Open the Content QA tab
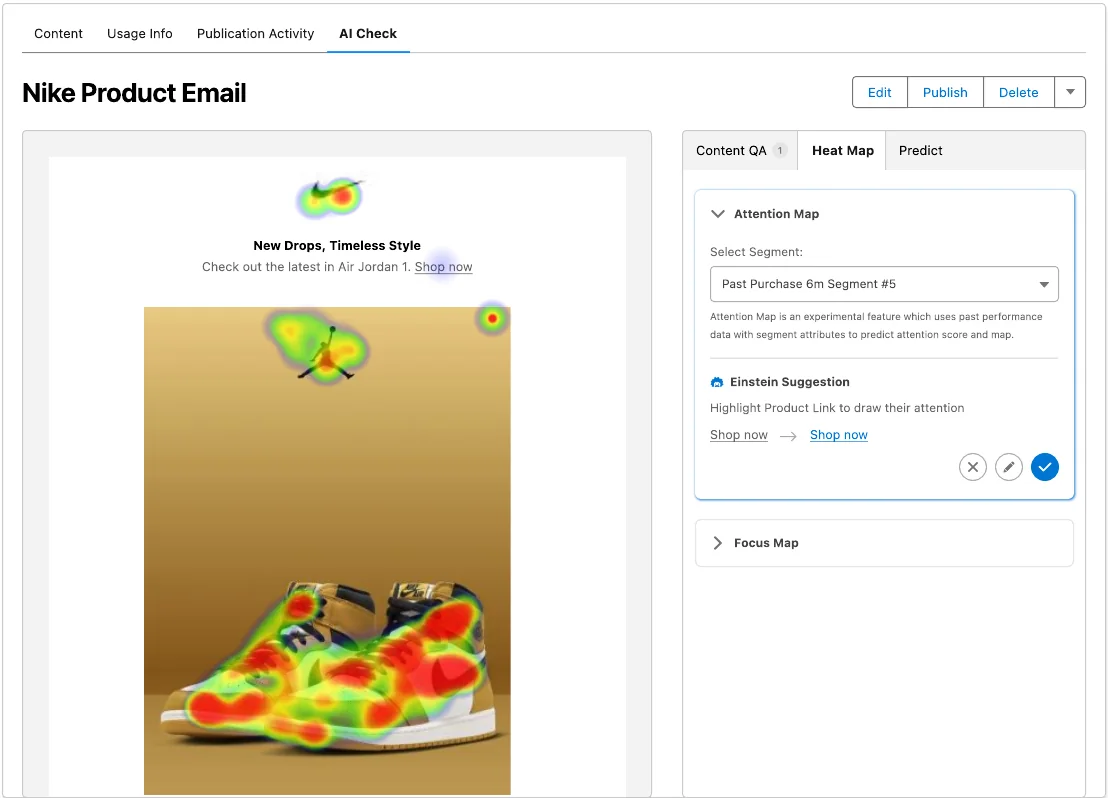Viewport: 1108px width, 798px height. pos(740,151)
